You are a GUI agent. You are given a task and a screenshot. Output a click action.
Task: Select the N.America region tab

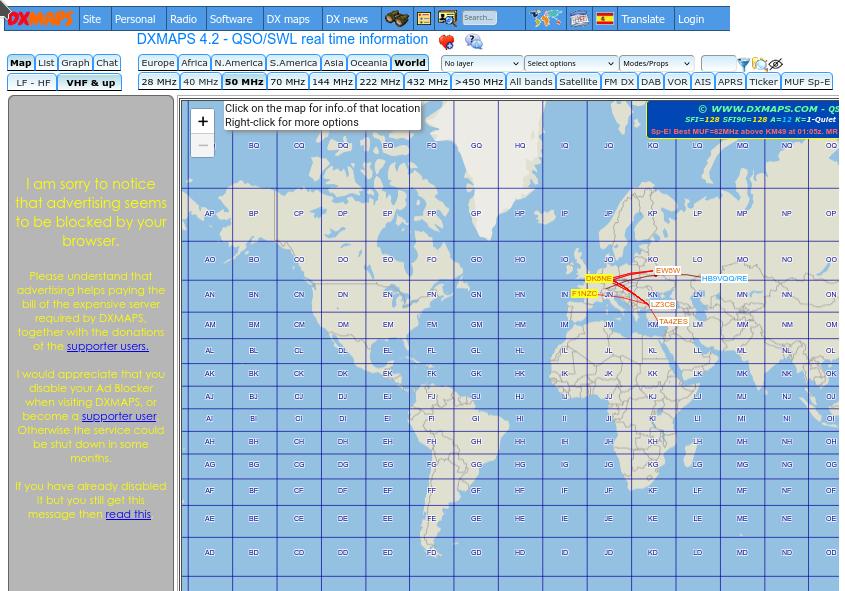238,63
